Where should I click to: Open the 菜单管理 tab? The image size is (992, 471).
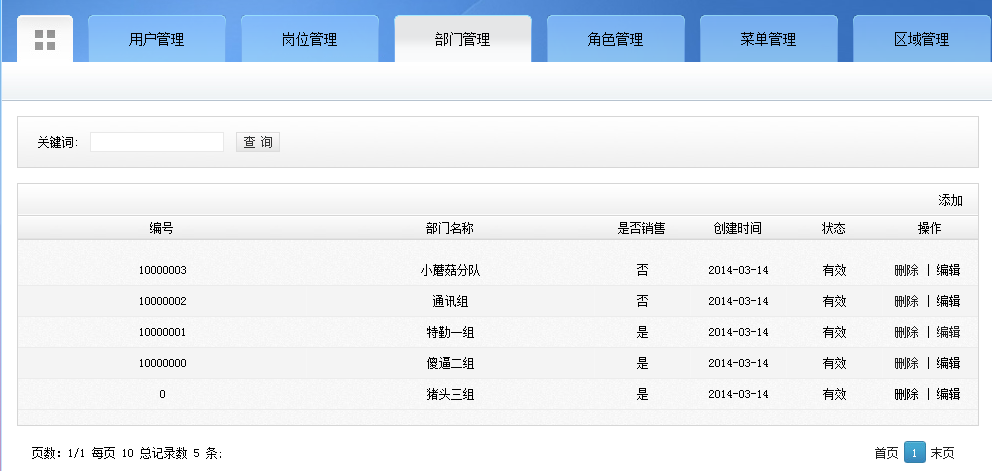pos(768,40)
